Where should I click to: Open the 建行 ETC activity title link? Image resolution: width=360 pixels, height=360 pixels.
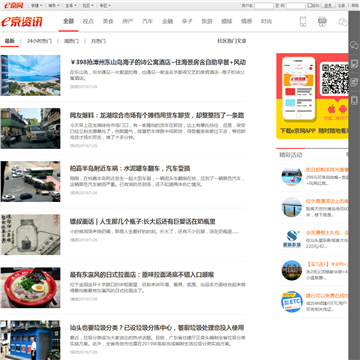327,296
